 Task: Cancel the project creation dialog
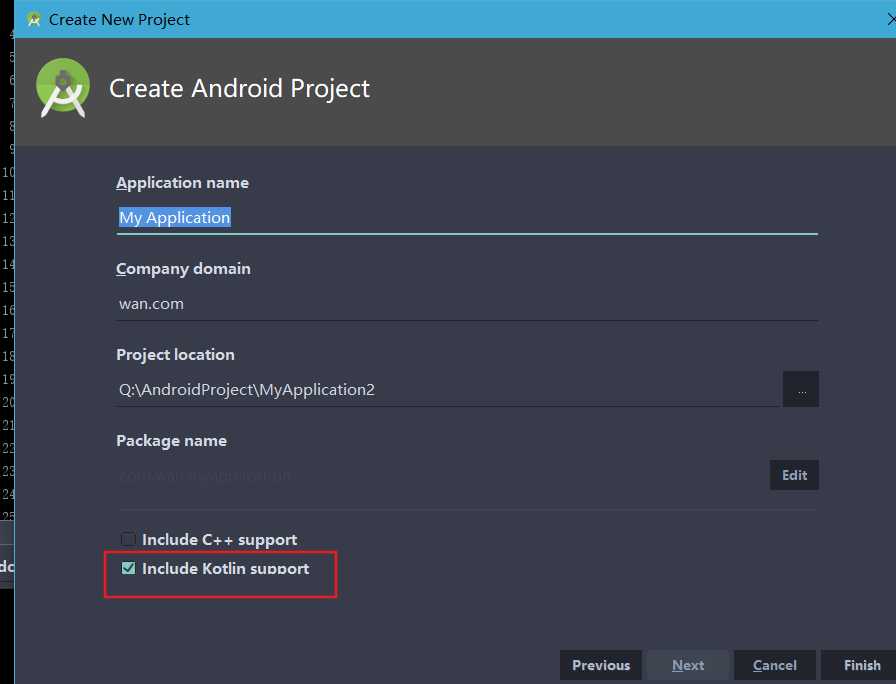tap(775, 665)
